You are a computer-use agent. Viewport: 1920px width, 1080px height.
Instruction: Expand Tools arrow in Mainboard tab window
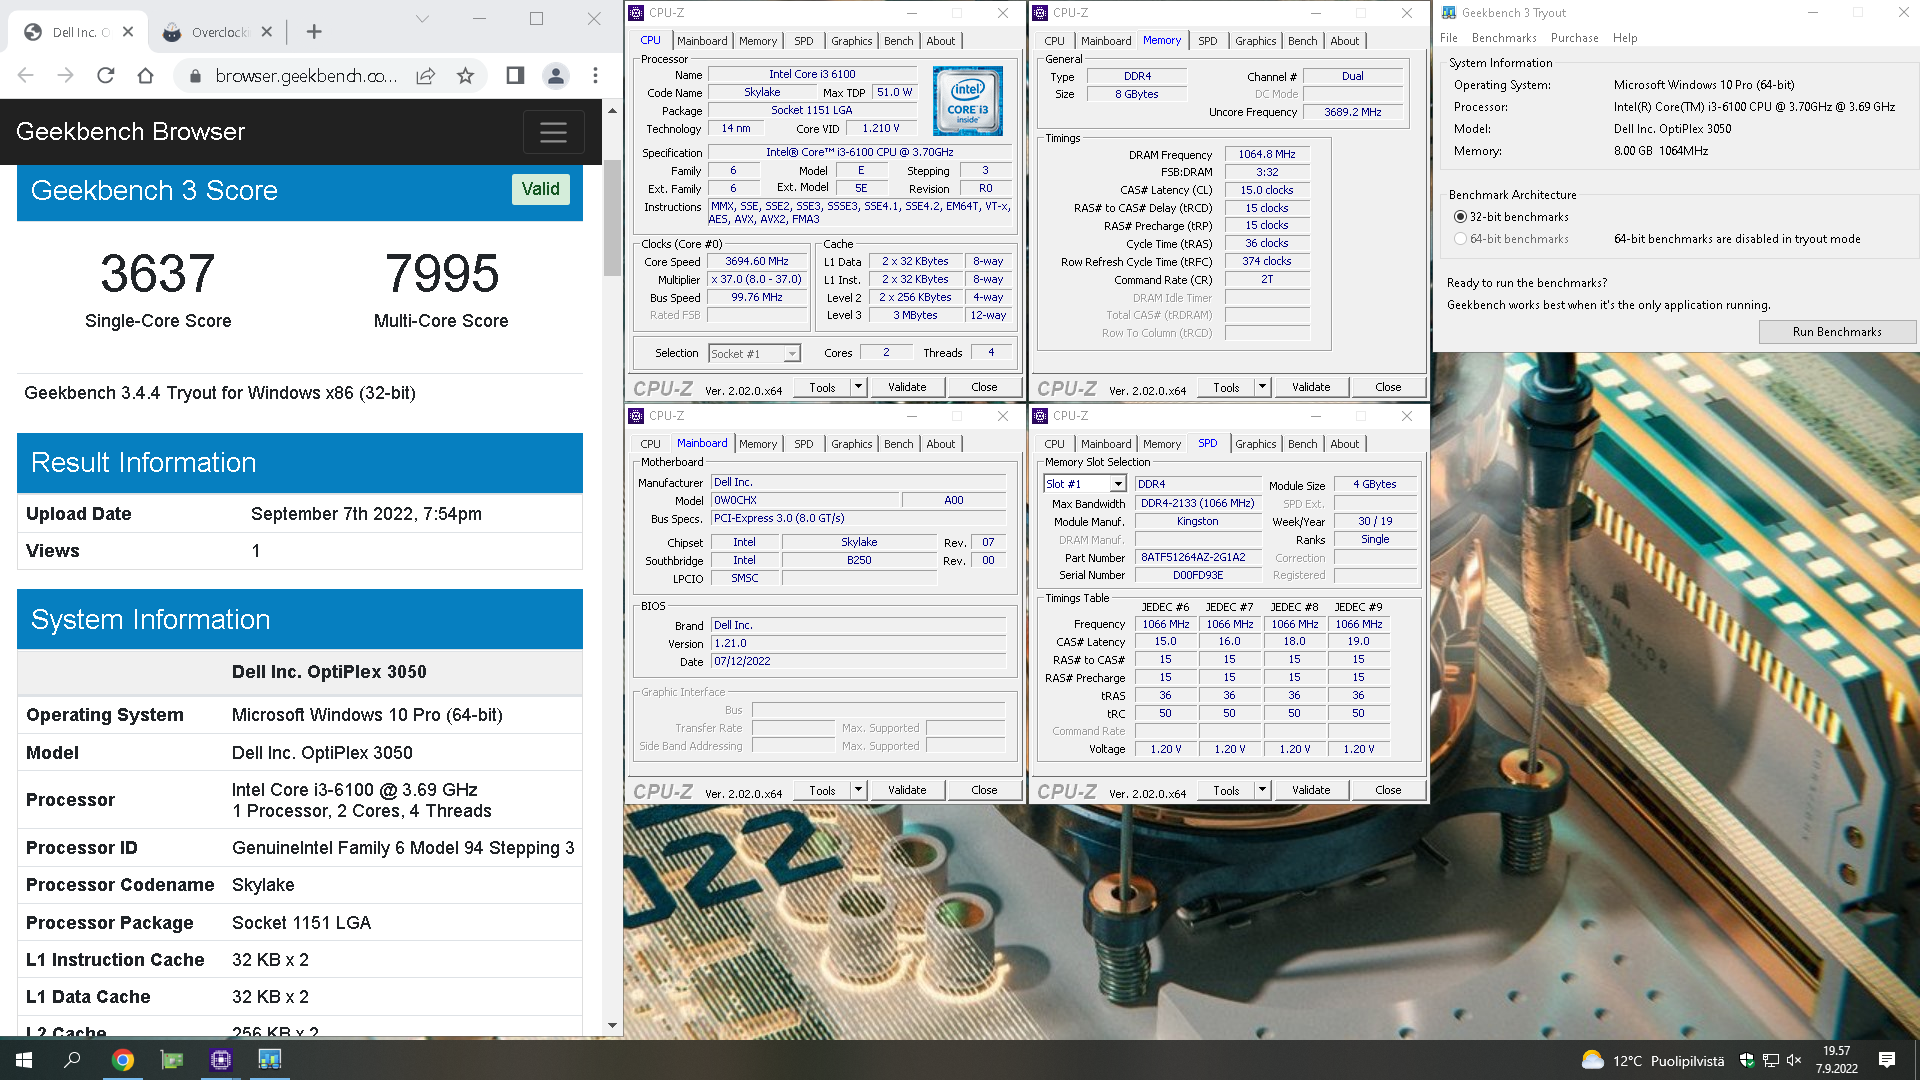(858, 790)
